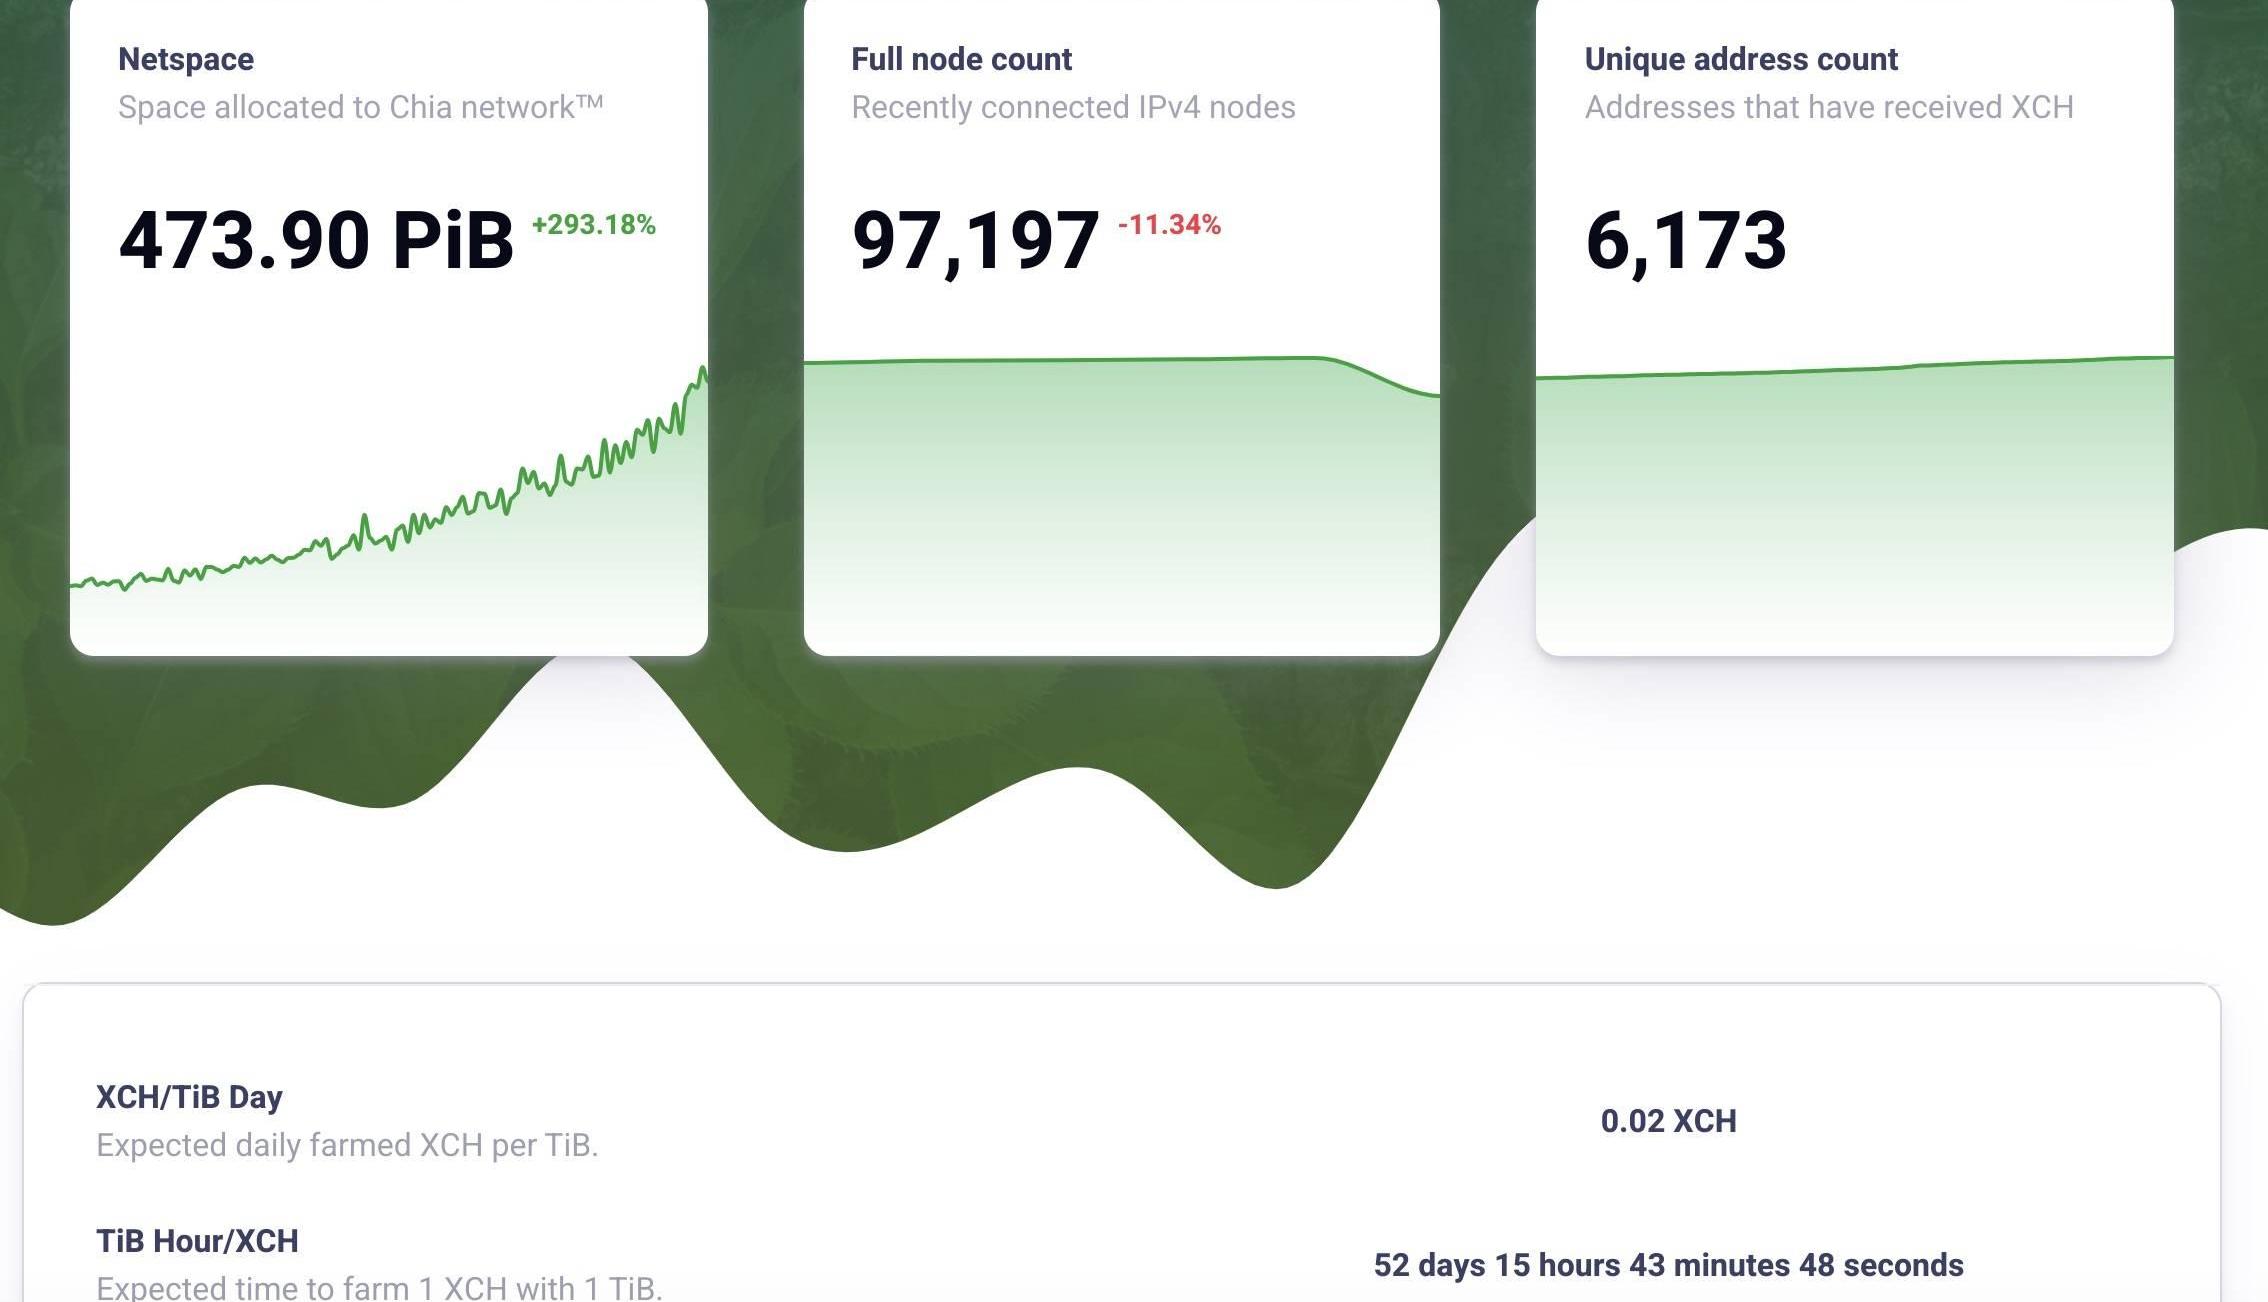Click the Netspace card title

186,59
